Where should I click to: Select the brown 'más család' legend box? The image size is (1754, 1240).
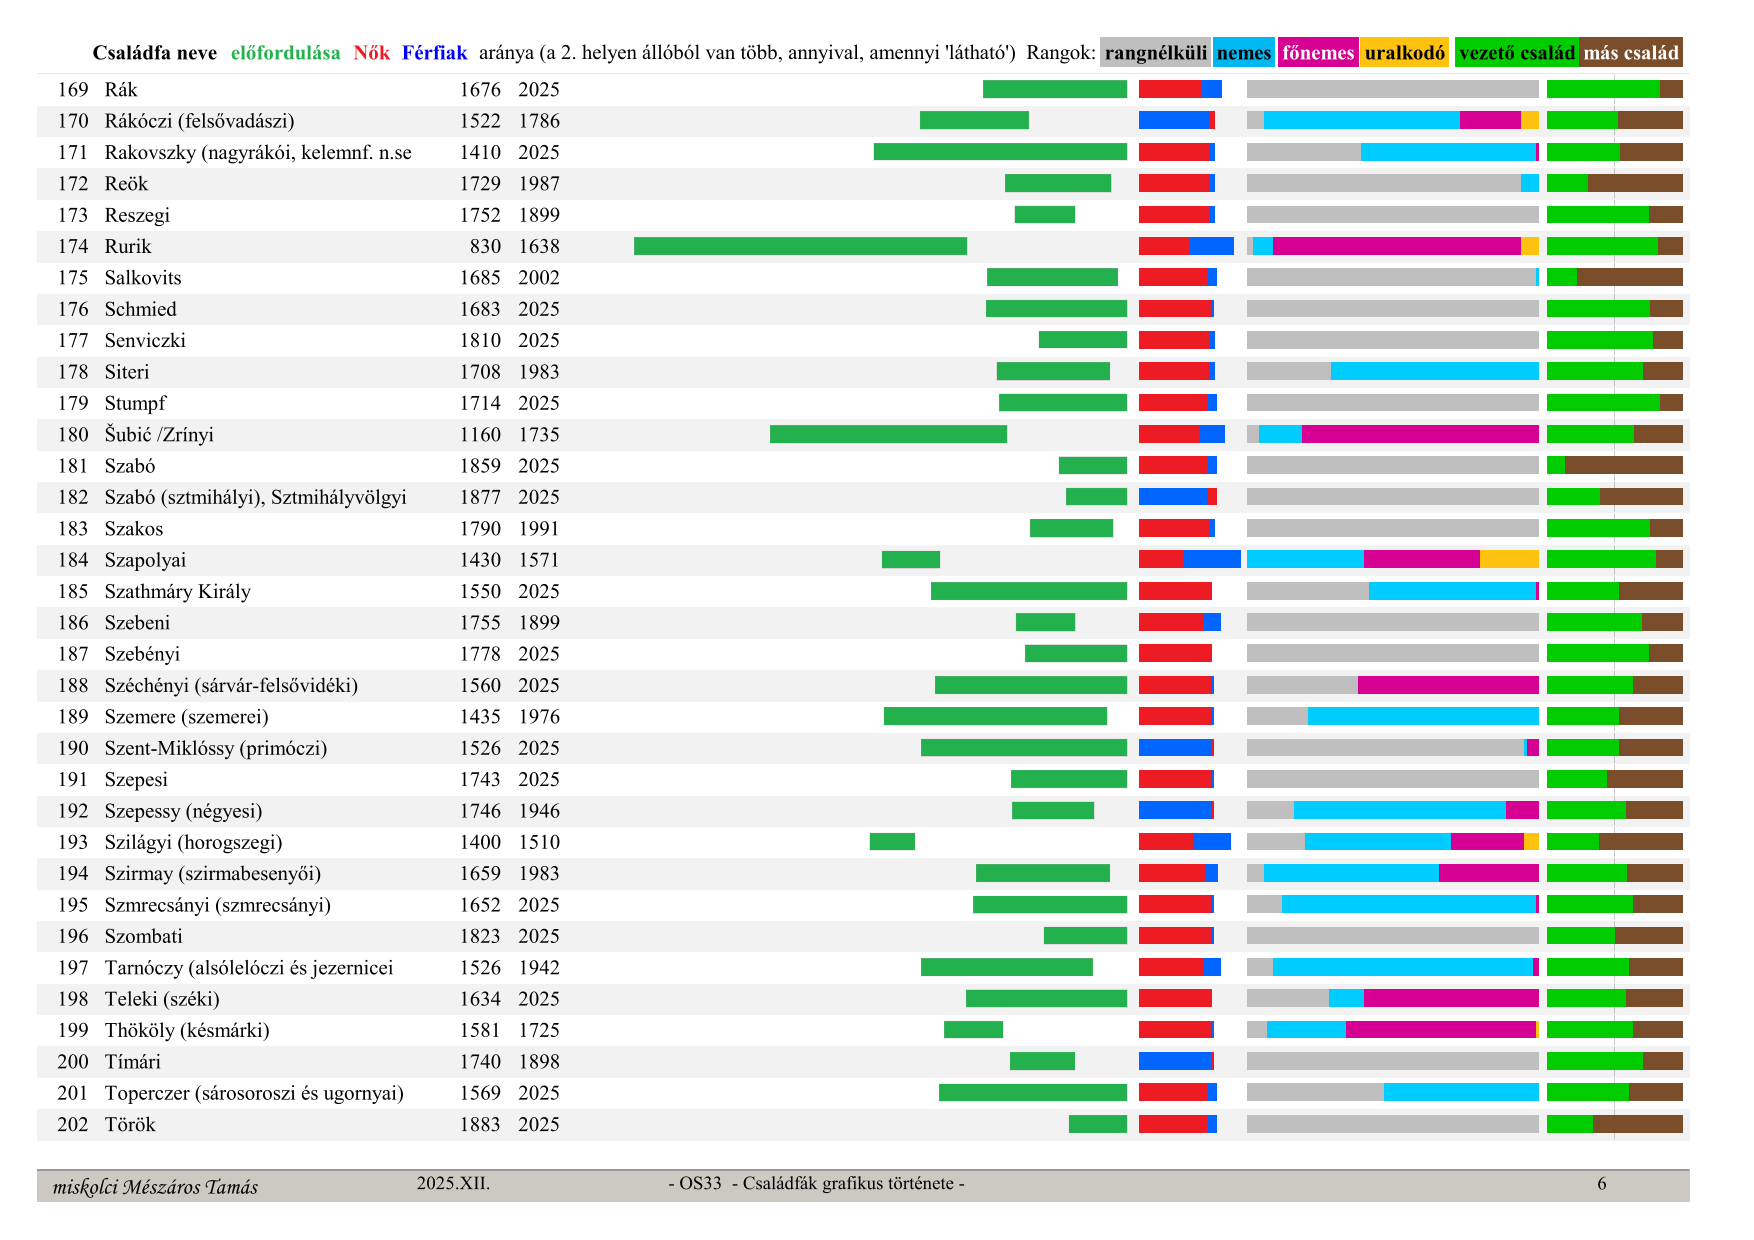tap(1631, 53)
